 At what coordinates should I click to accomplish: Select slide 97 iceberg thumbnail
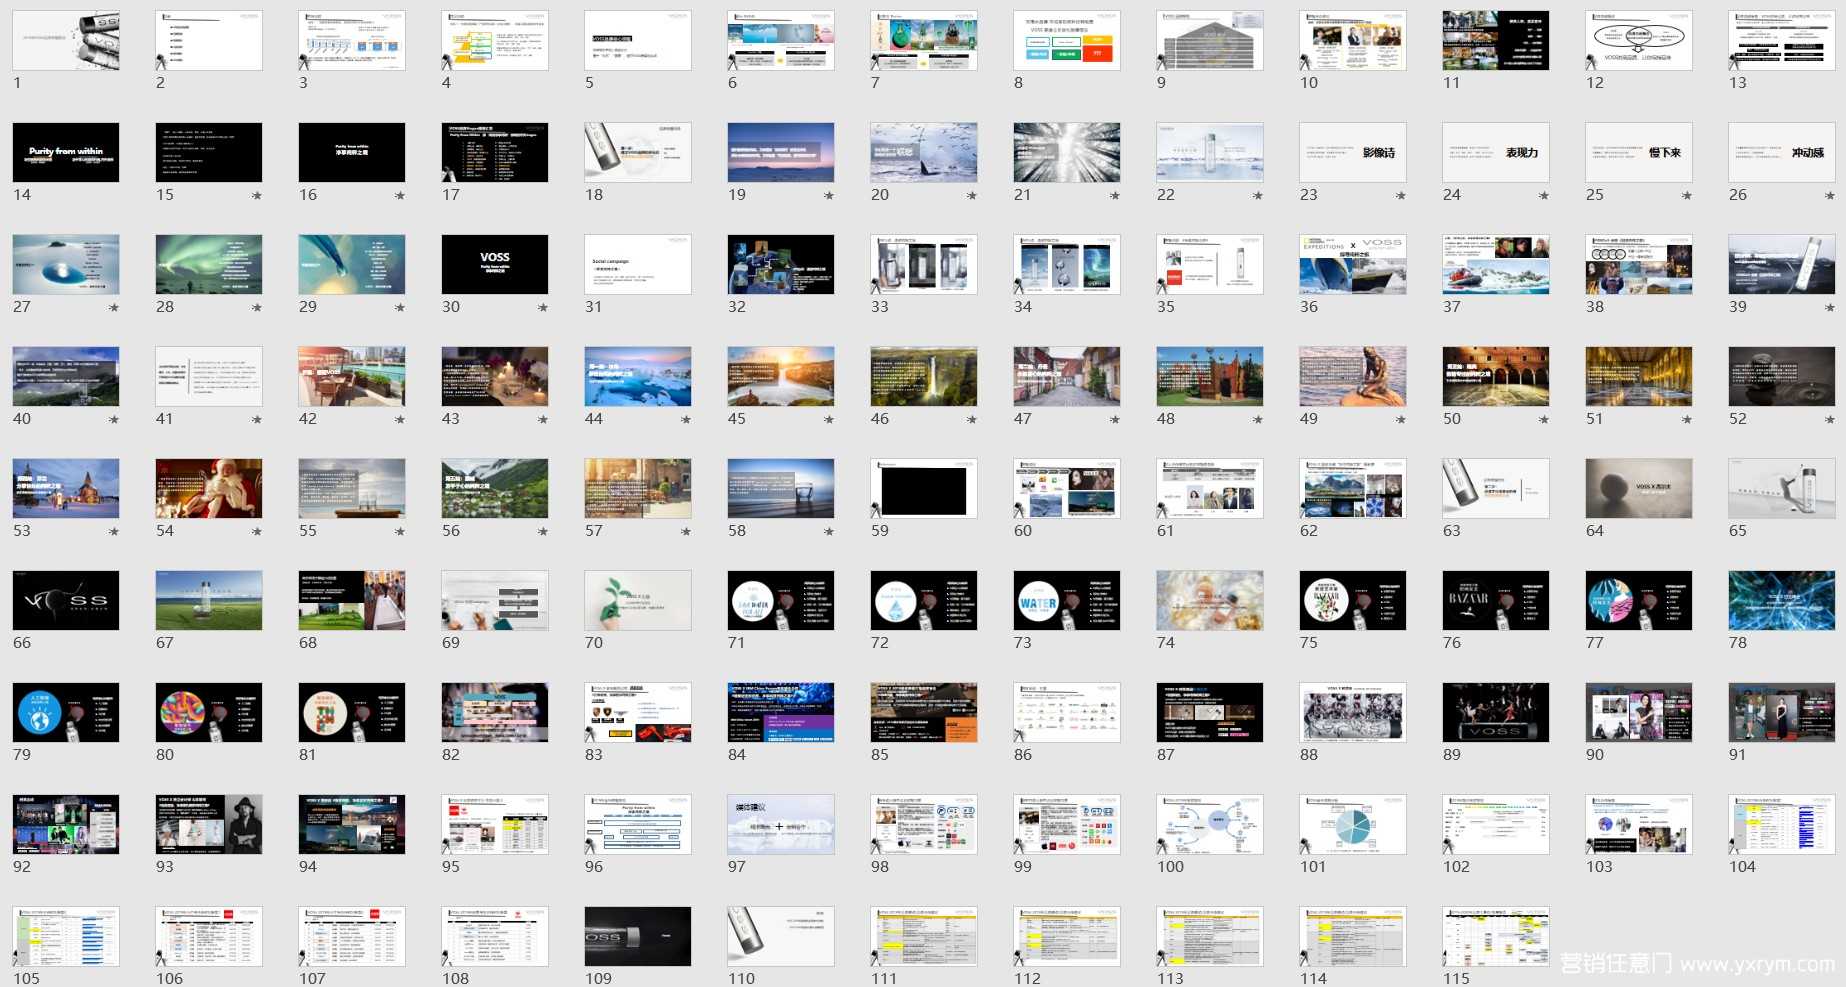(x=781, y=824)
